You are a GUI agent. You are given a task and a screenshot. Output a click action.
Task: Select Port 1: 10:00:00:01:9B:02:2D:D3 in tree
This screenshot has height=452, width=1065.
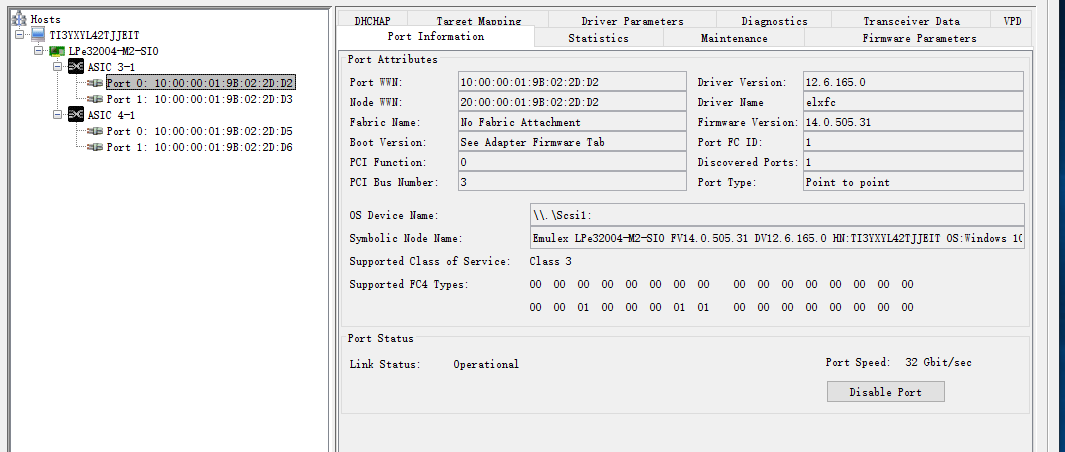click(200, 99)
